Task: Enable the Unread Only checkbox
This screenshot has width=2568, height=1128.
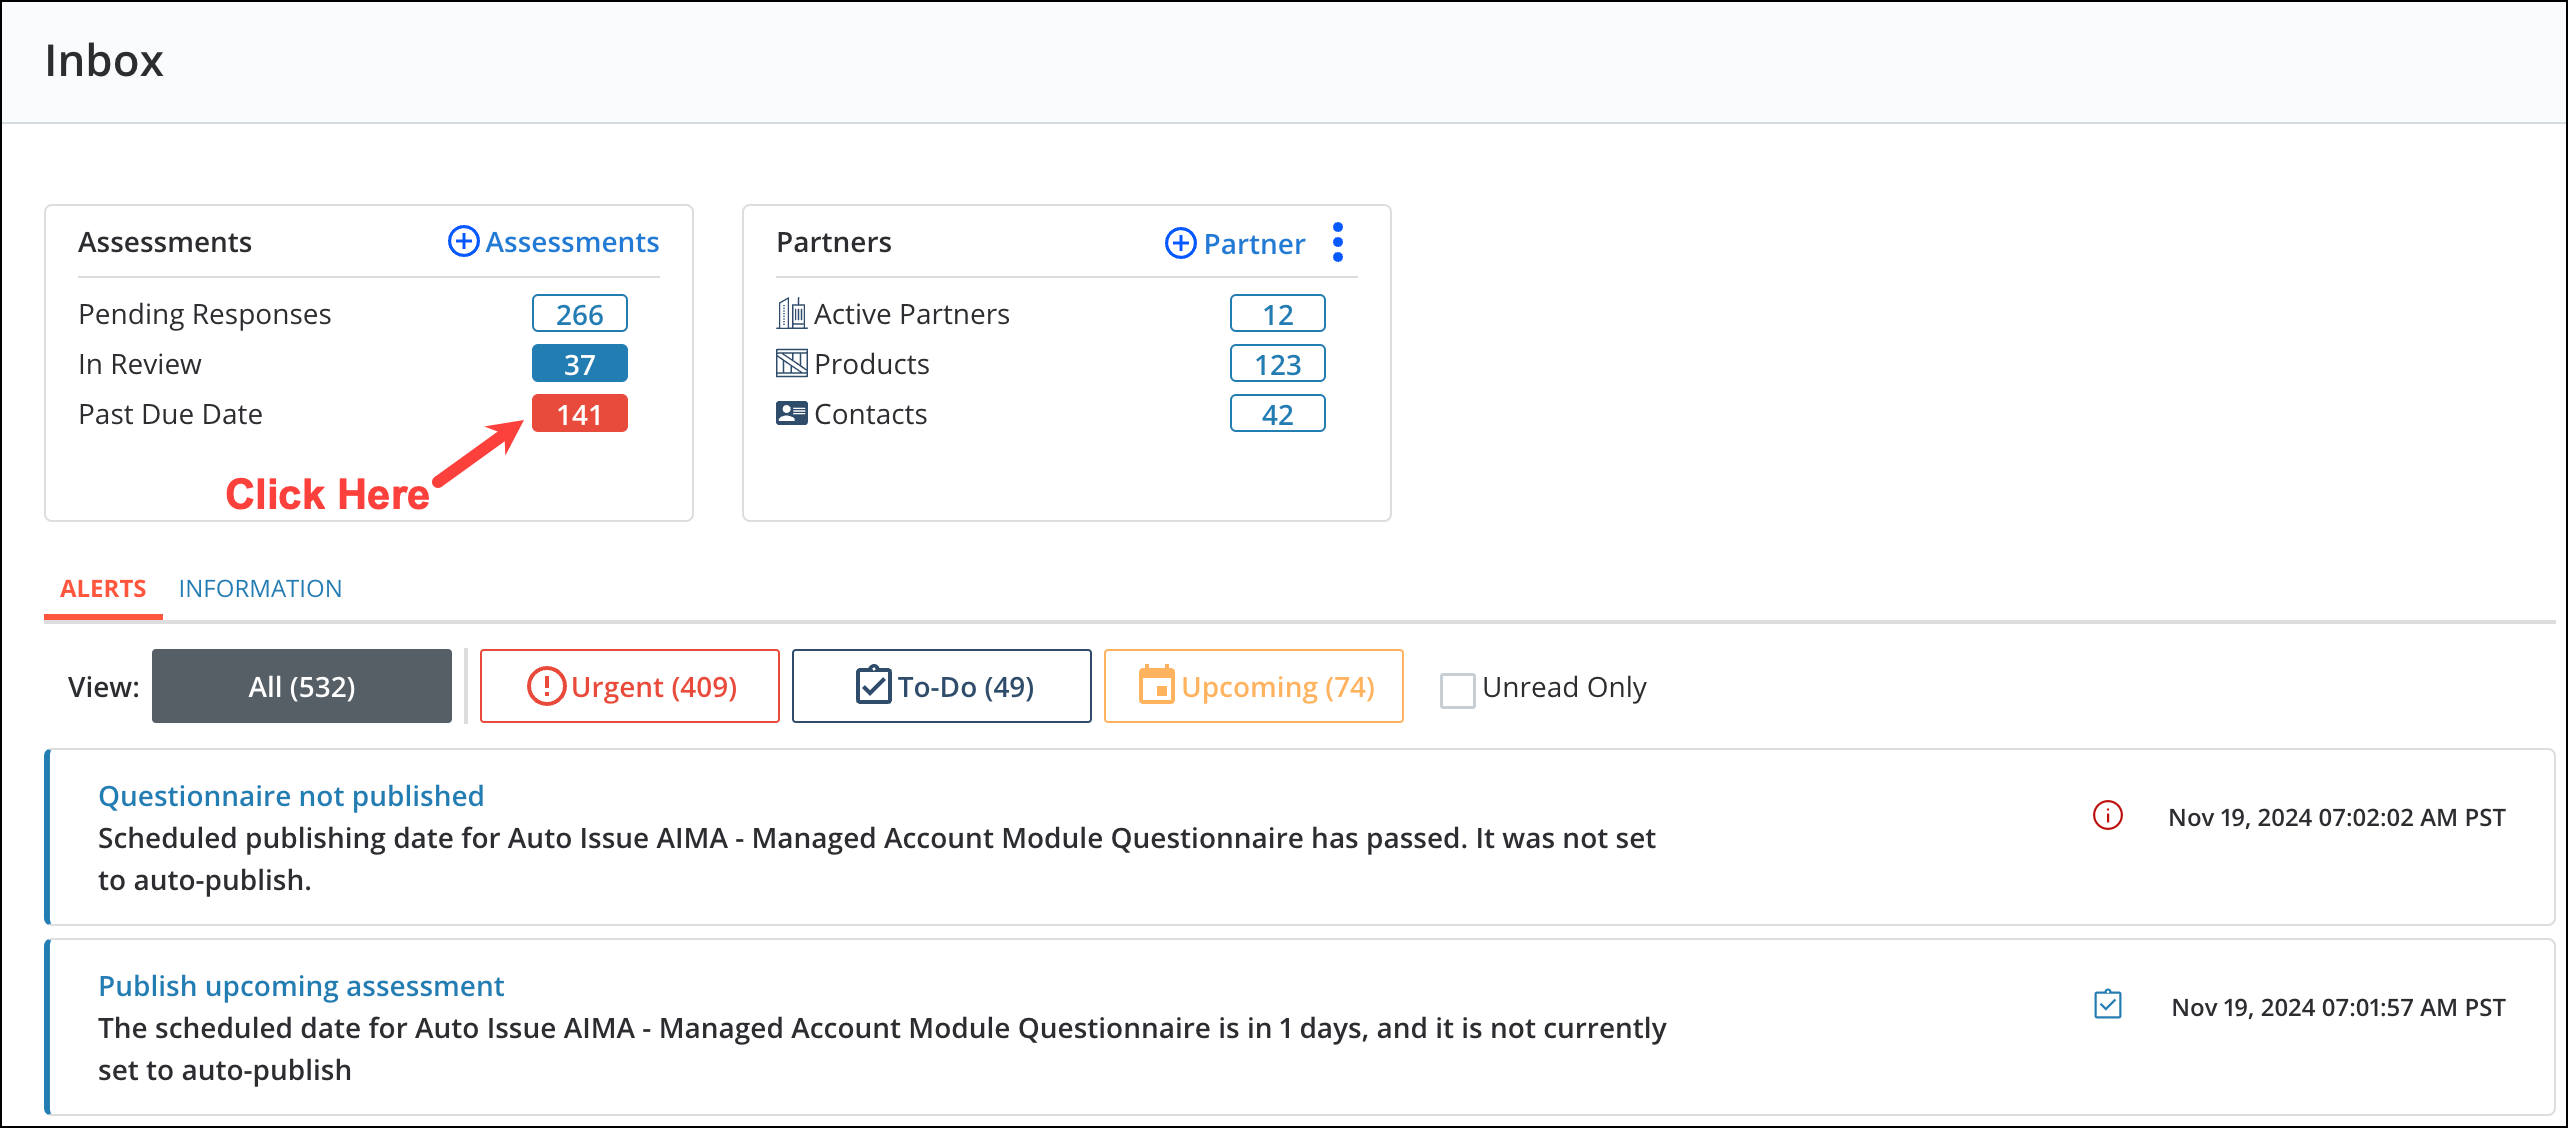Action: tap(1457, 690)
